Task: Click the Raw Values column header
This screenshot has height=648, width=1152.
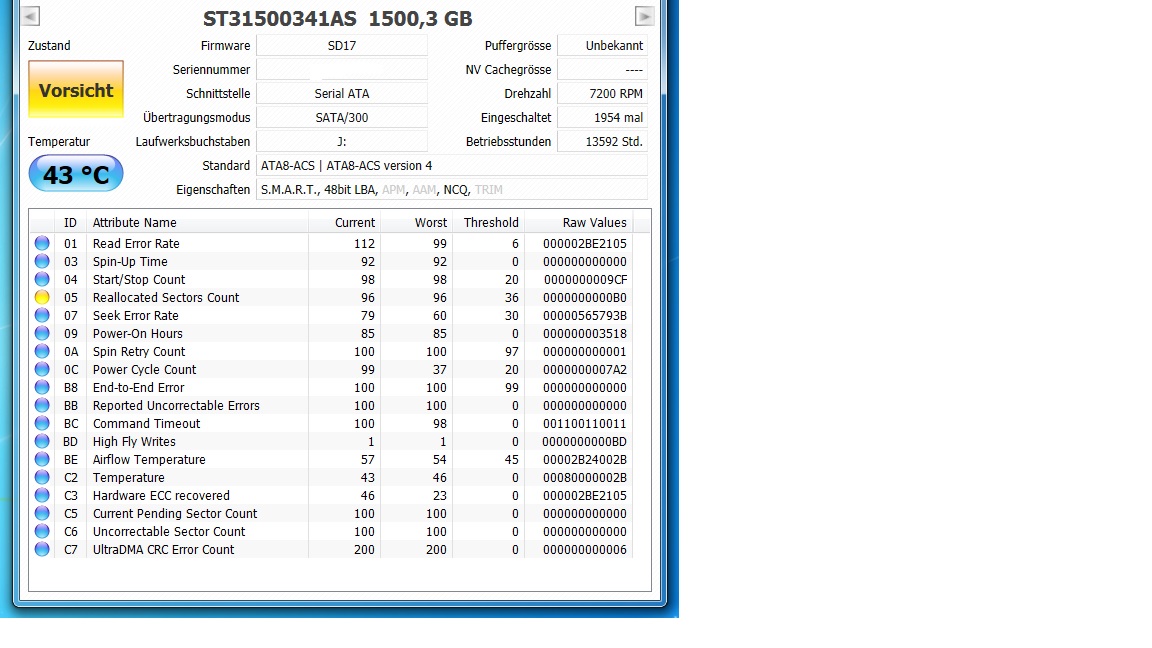Action: tap(579, 222)
